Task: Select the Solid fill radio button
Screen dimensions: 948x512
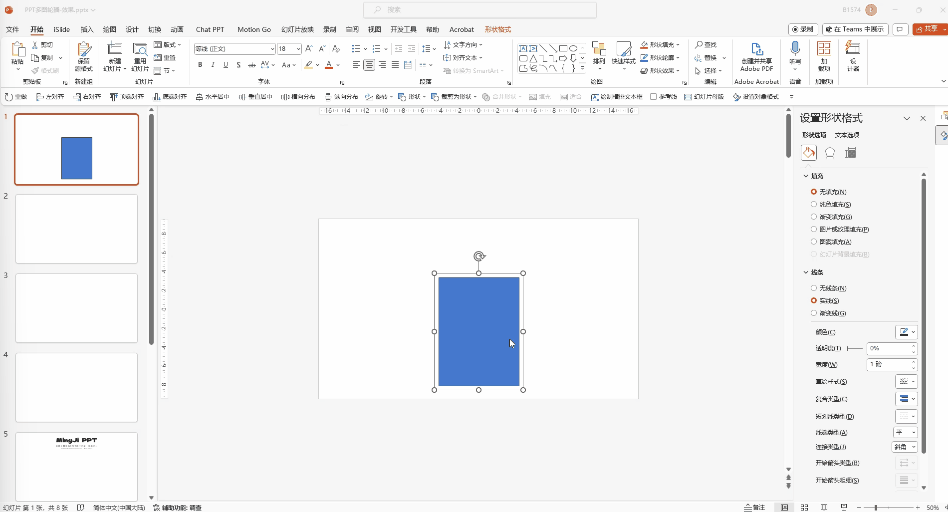Action: coord(814,204)
